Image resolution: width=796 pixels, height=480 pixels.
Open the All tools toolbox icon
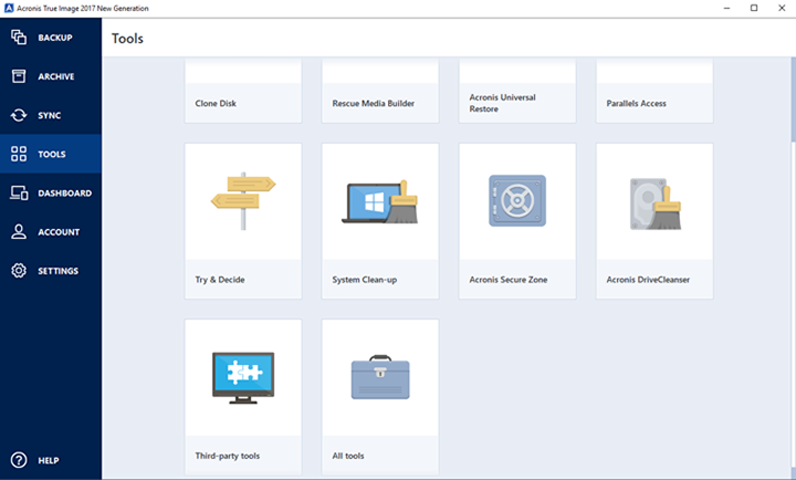click(x=380, y=377)
